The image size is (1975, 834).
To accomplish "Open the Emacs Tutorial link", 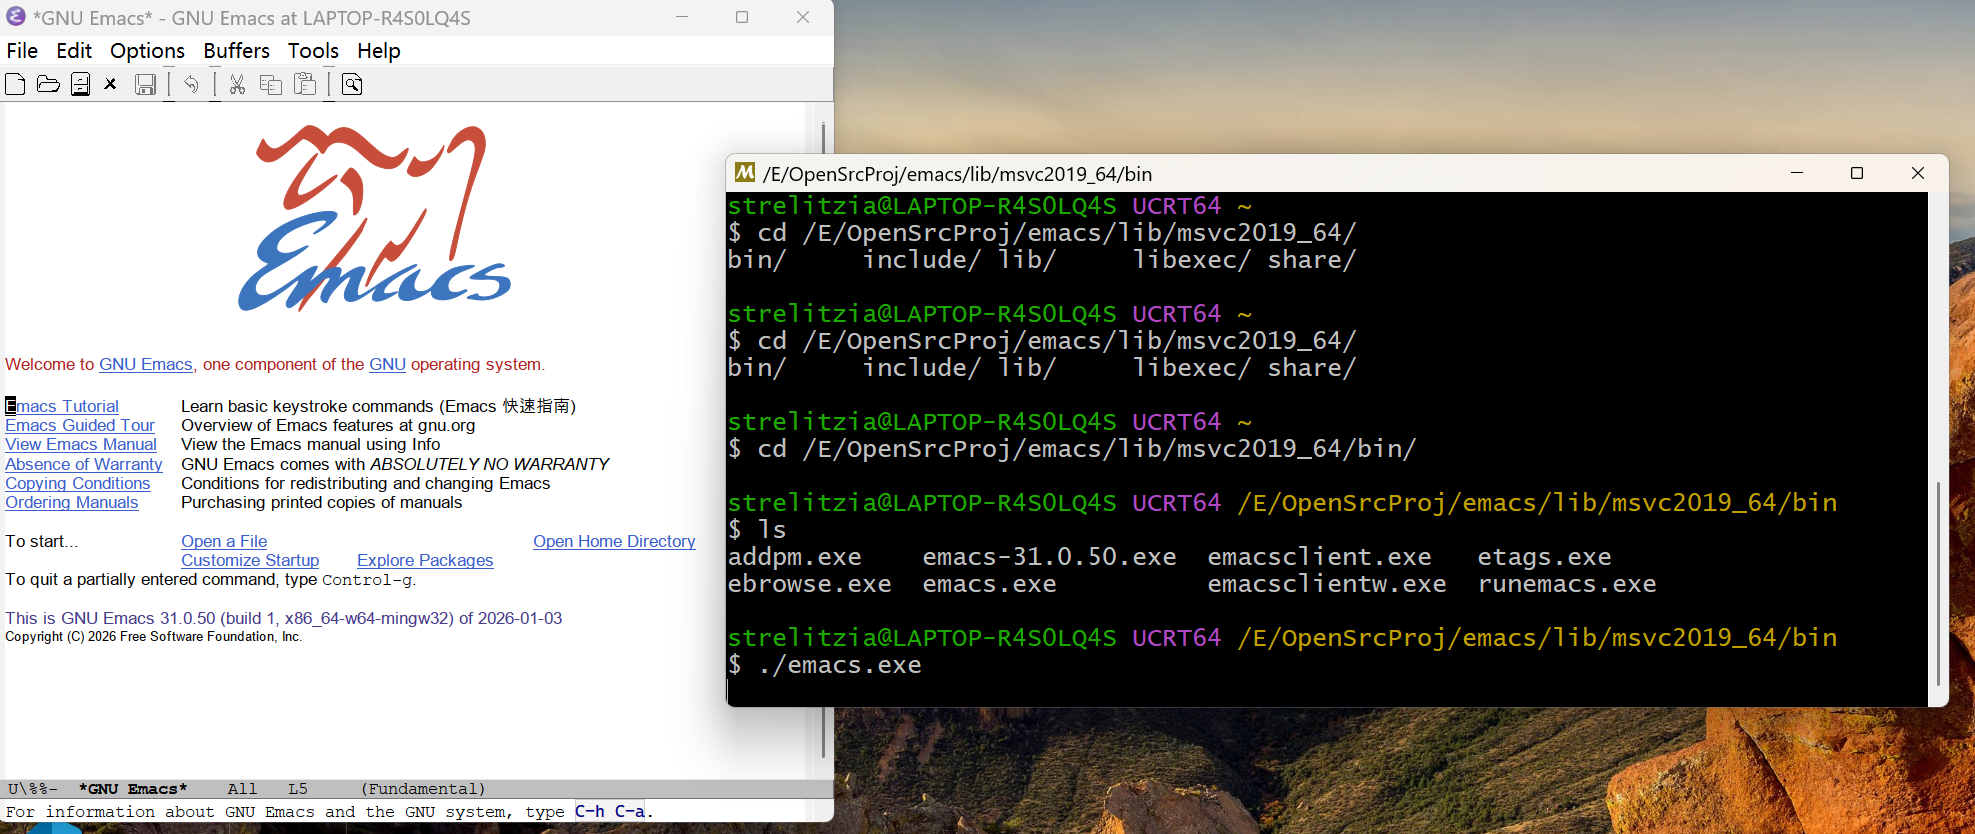I will [62, 406].
